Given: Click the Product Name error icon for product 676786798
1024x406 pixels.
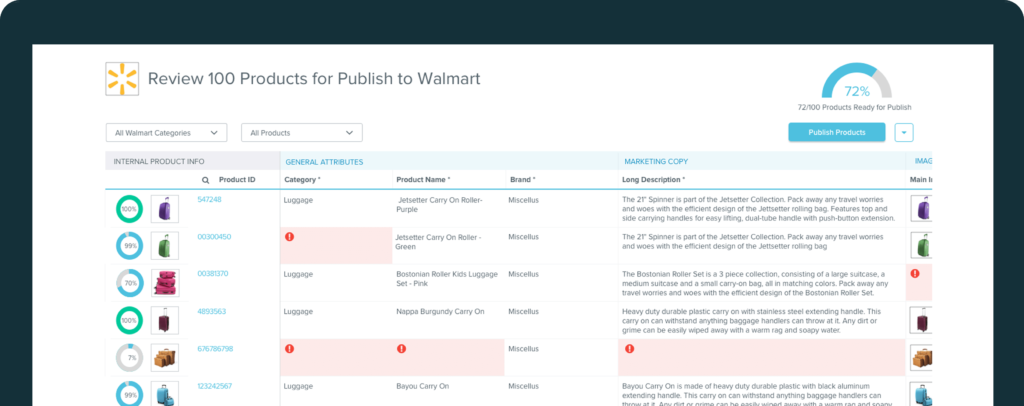Looking at the screenshot, I should coord(402,349).
